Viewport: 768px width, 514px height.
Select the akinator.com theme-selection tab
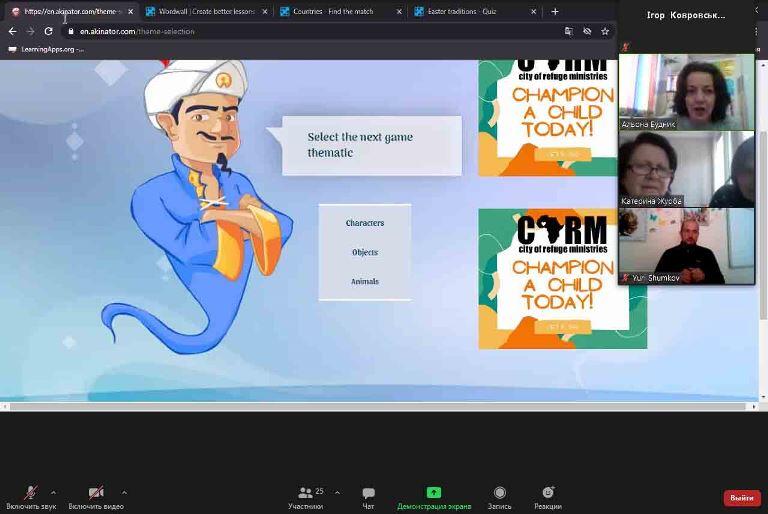(72, 11)
